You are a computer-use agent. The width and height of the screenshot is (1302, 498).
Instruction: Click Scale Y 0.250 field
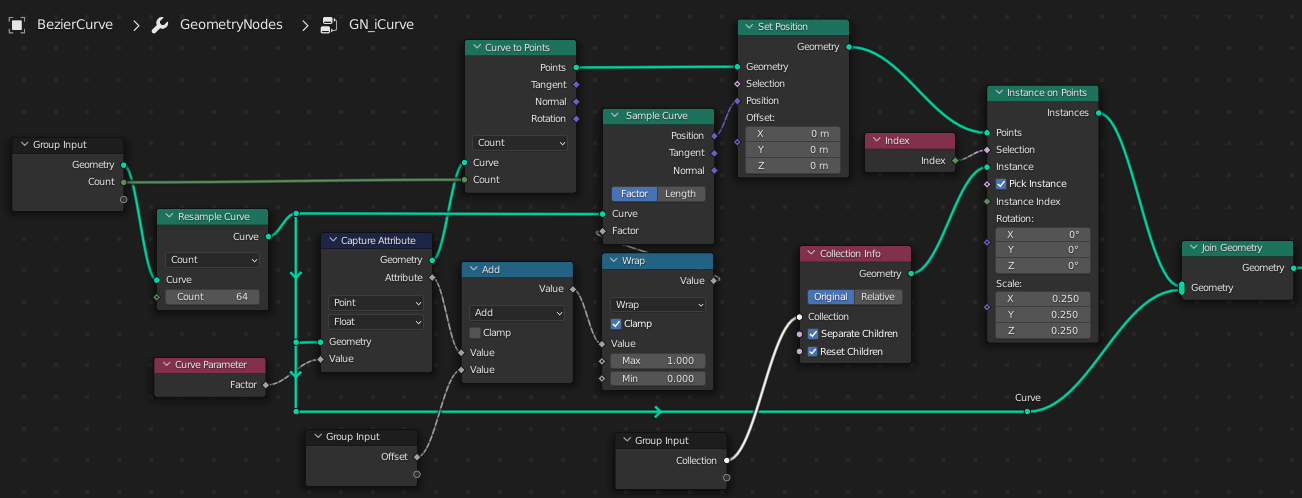click(1043, 315)
